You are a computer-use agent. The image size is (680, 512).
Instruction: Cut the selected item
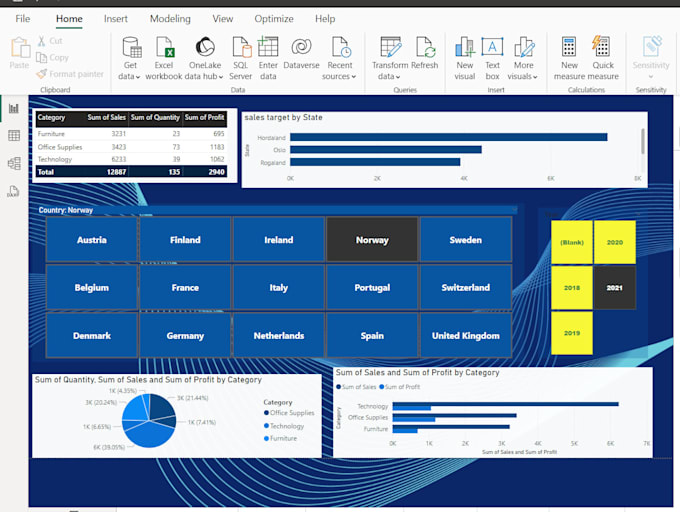coord(49,41)
